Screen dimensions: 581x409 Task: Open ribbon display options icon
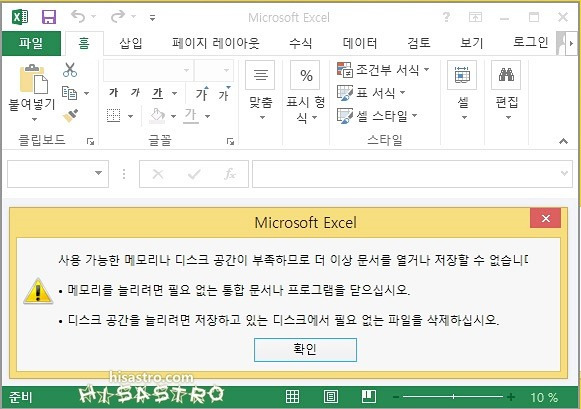pos(475,17)
